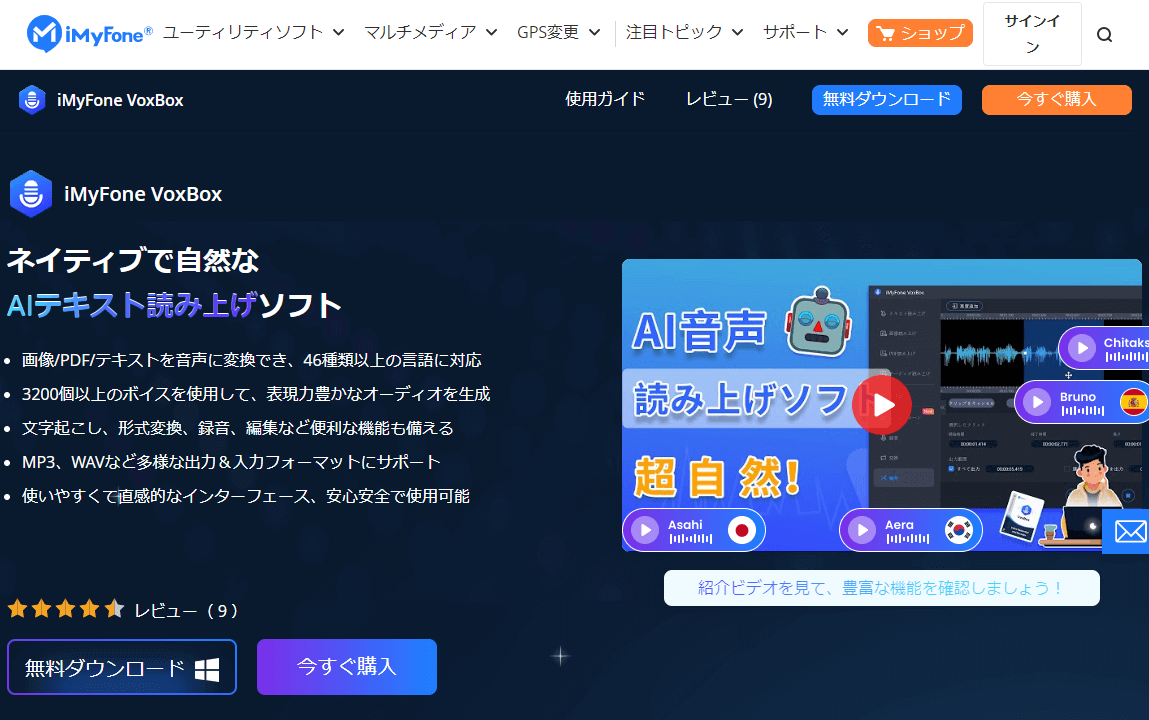1149x720 pixels.
Task: Click the Japan flag on Asahi
Action: 742,530
